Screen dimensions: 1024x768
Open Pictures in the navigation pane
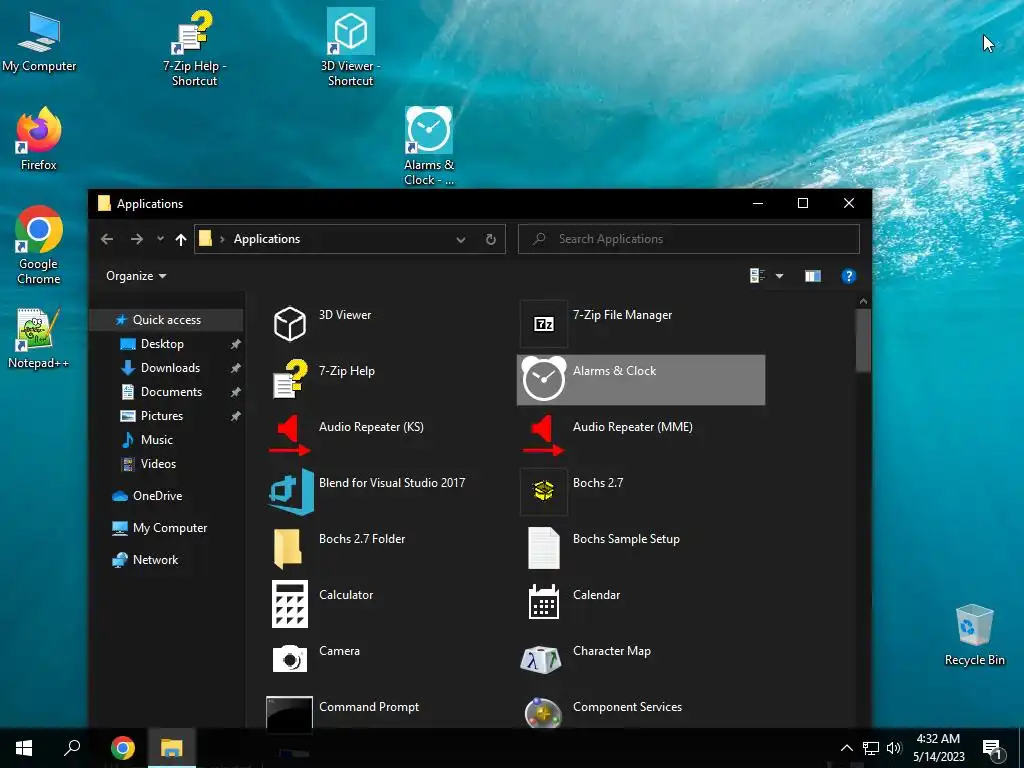pyautogui.click(x=161, y=416)
